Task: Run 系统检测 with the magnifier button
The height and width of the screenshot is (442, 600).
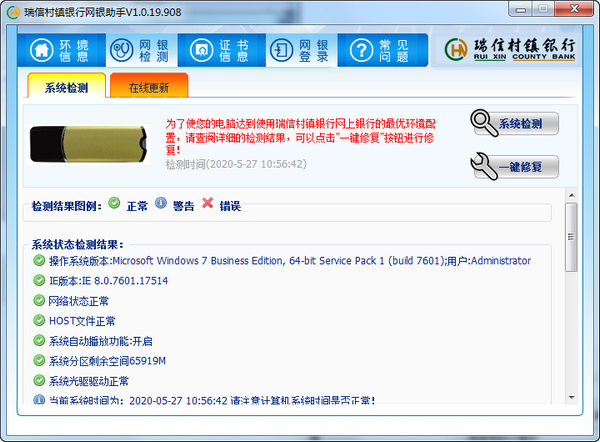Action: pos(515,123)
